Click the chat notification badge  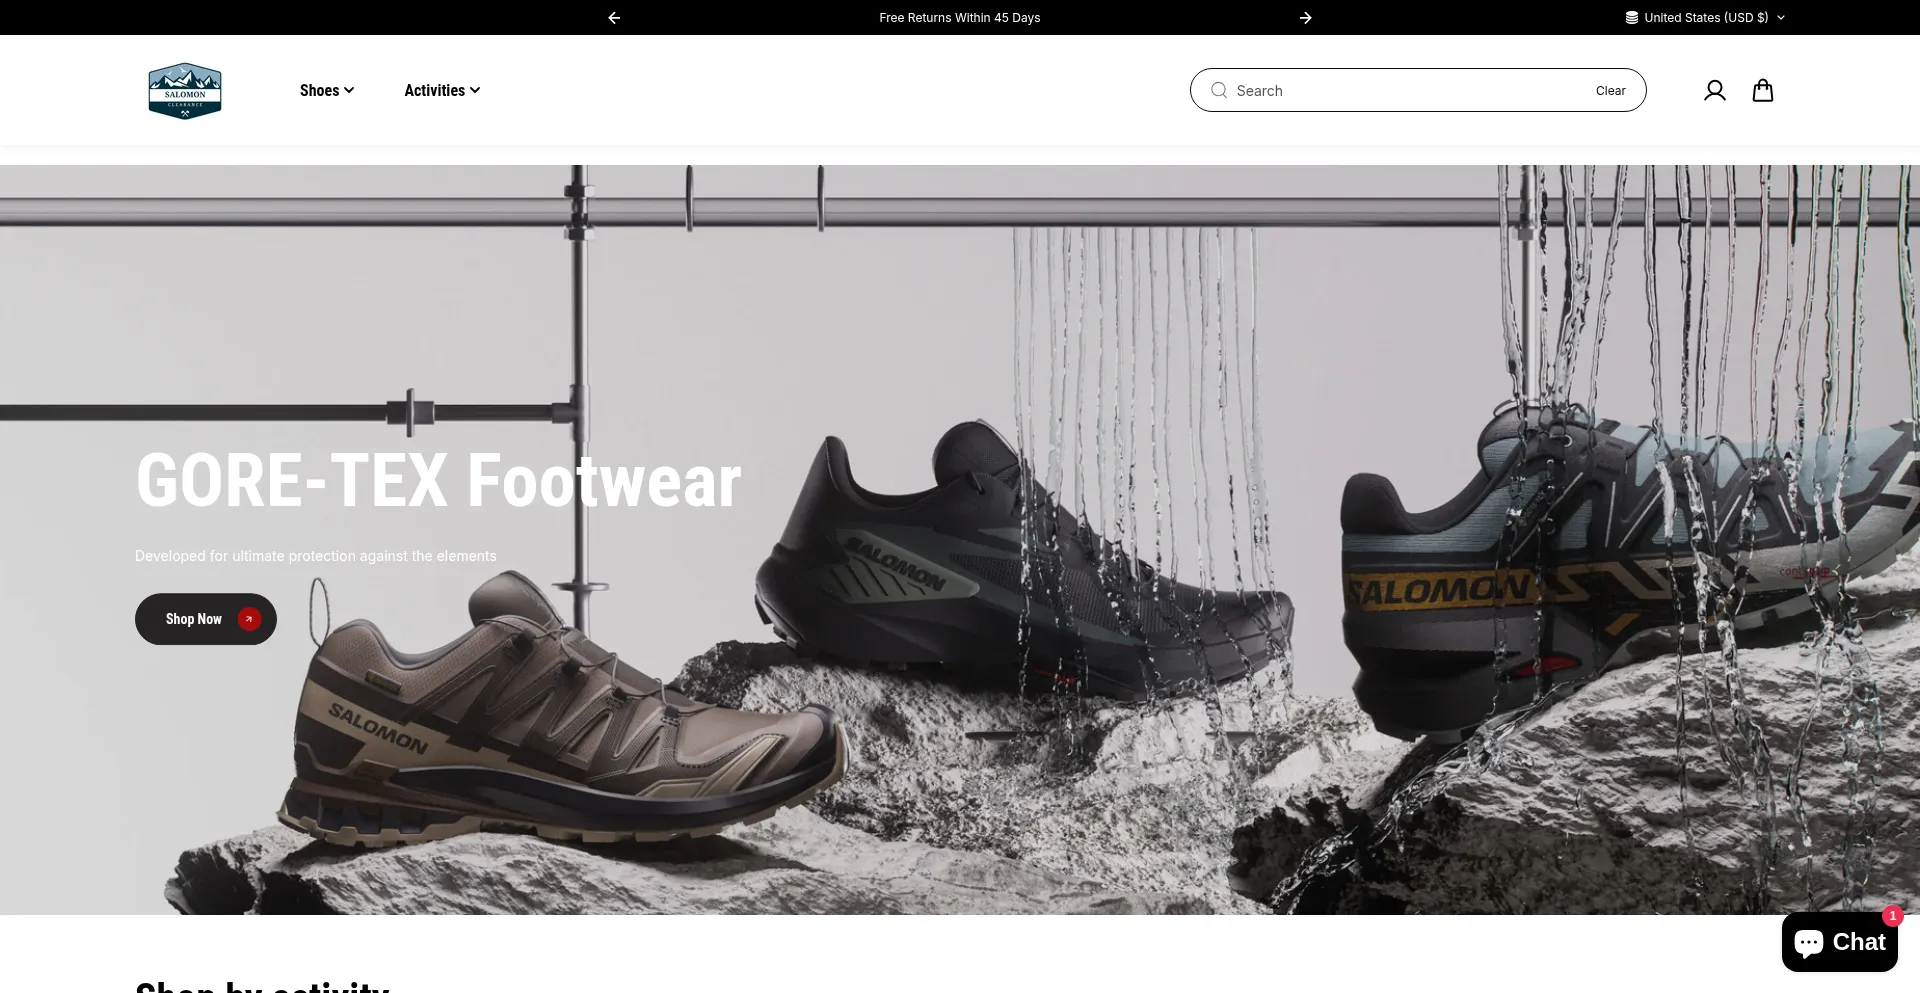(1893, 916)
